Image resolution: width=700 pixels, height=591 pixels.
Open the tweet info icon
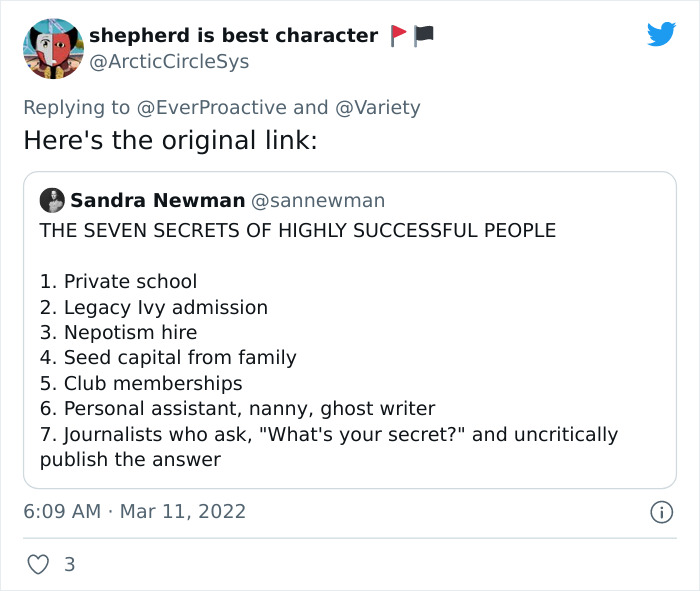pos(660,512)
